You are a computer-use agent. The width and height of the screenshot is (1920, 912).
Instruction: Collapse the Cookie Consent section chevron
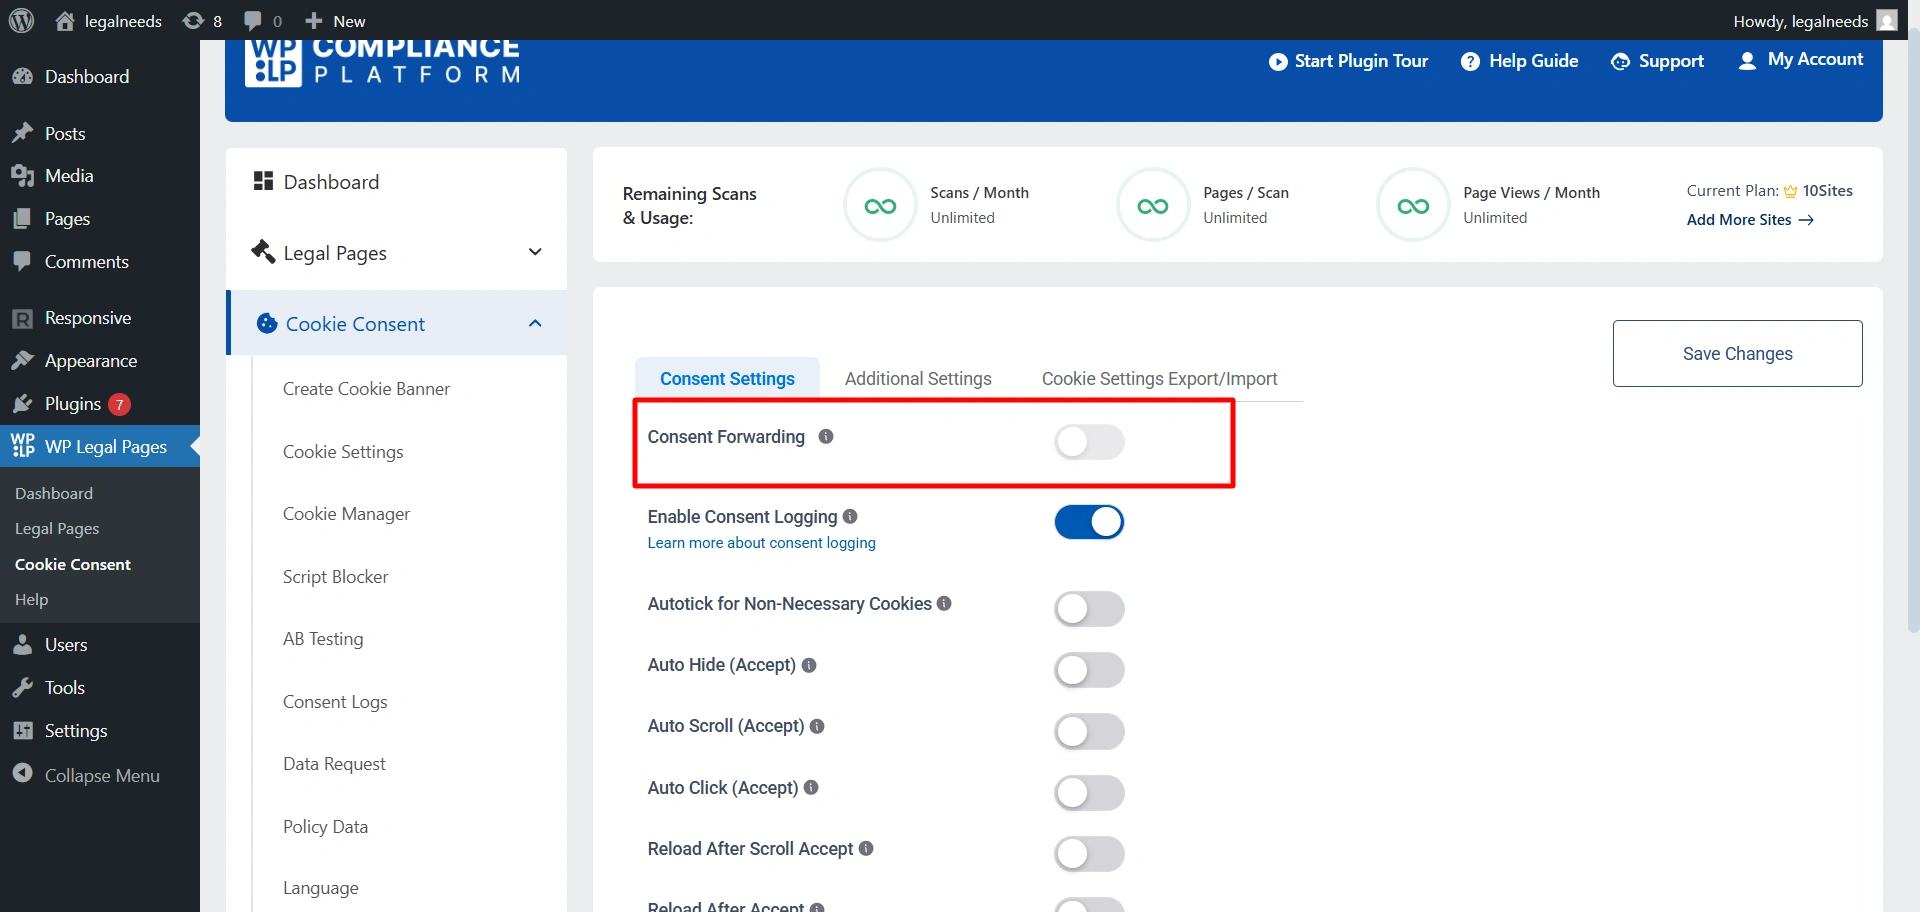click(535, 323)
